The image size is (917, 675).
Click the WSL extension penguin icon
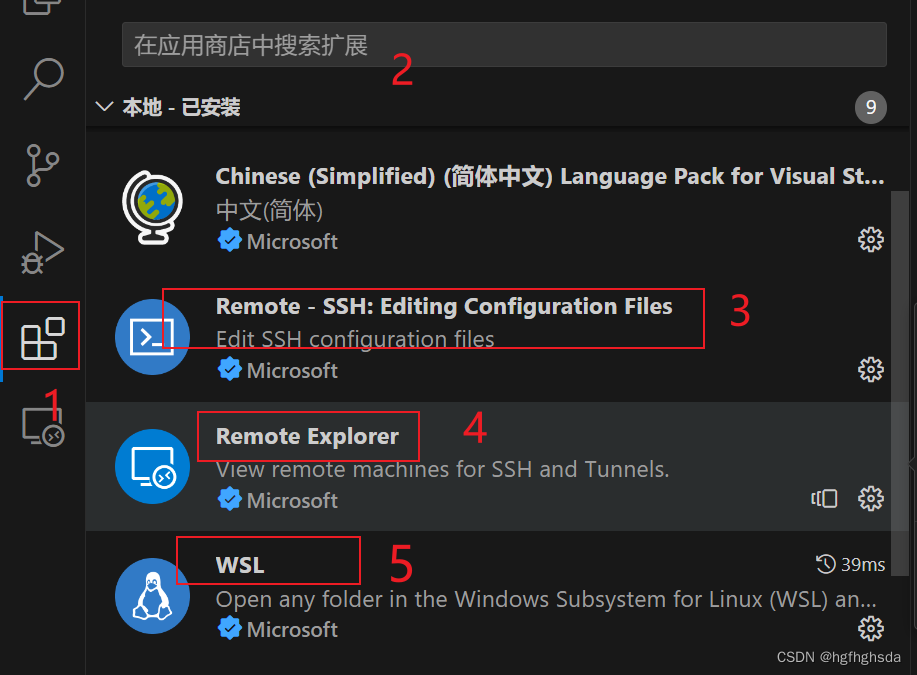(x=151, y=595)
